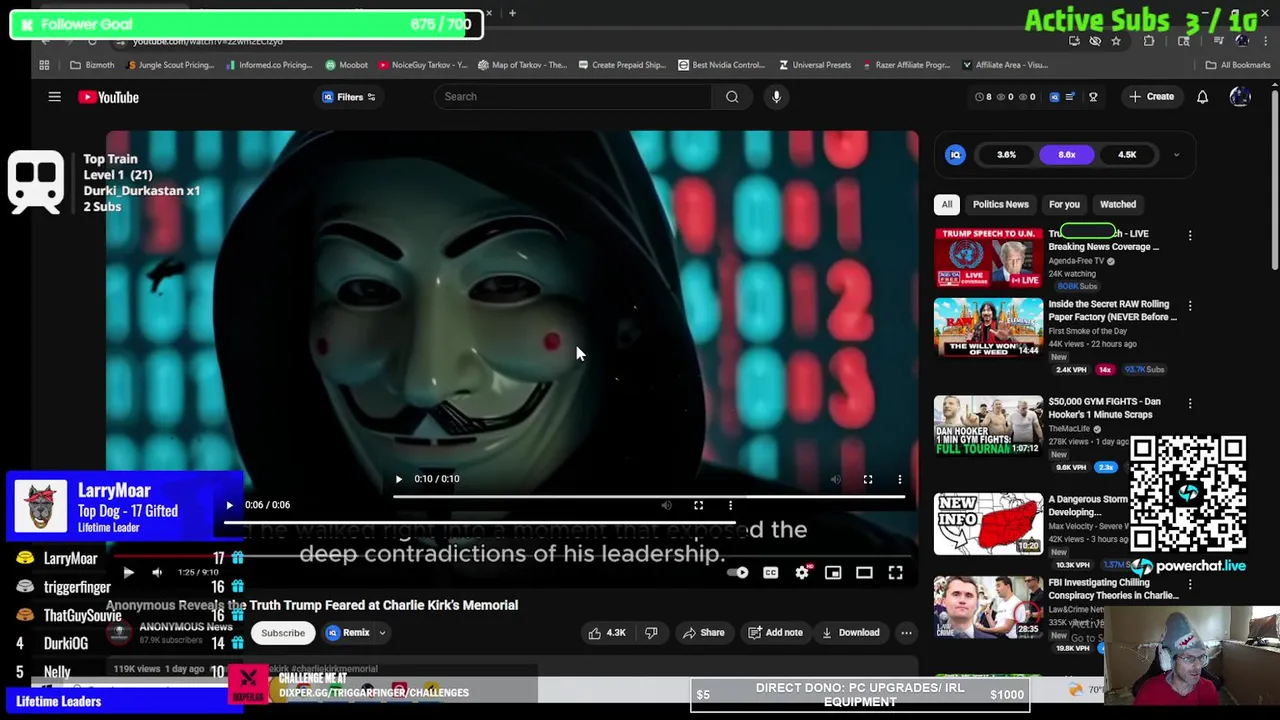
Task: Click the search magnifier button
Action: [732, 97]
